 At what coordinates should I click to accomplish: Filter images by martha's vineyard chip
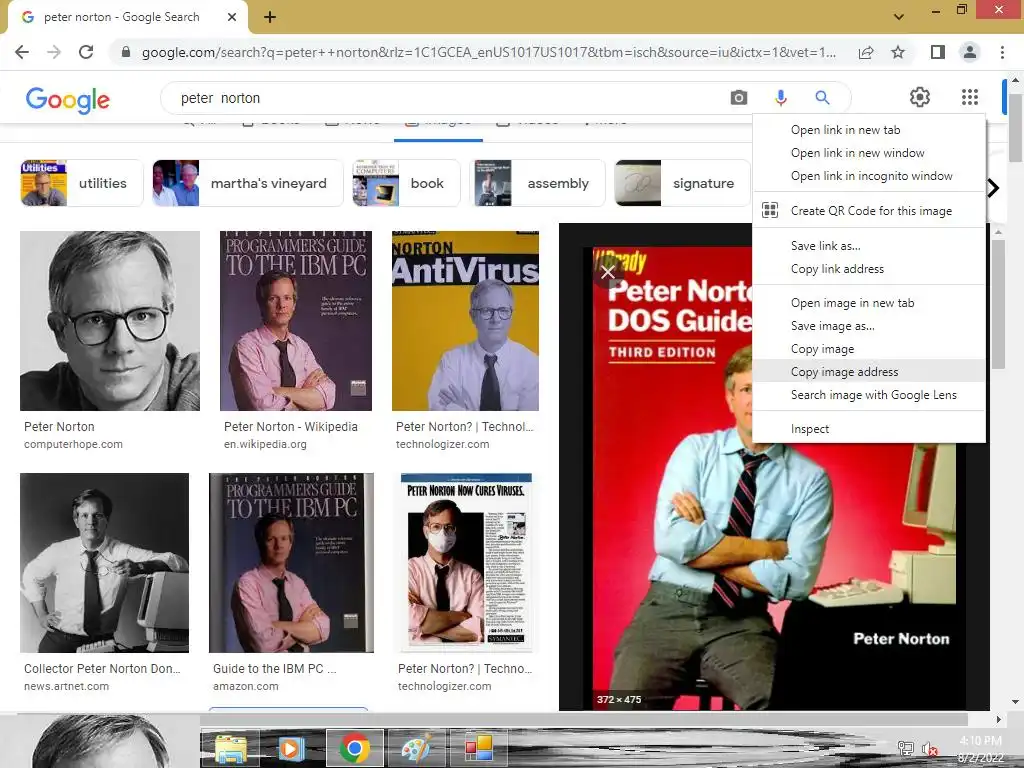click(x=248, y=184)
